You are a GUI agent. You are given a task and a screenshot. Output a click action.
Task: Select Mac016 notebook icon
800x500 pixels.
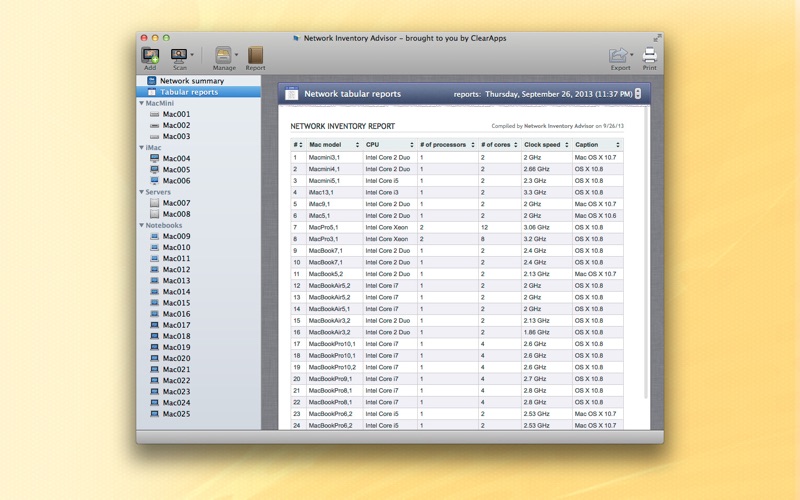(154, 314)
